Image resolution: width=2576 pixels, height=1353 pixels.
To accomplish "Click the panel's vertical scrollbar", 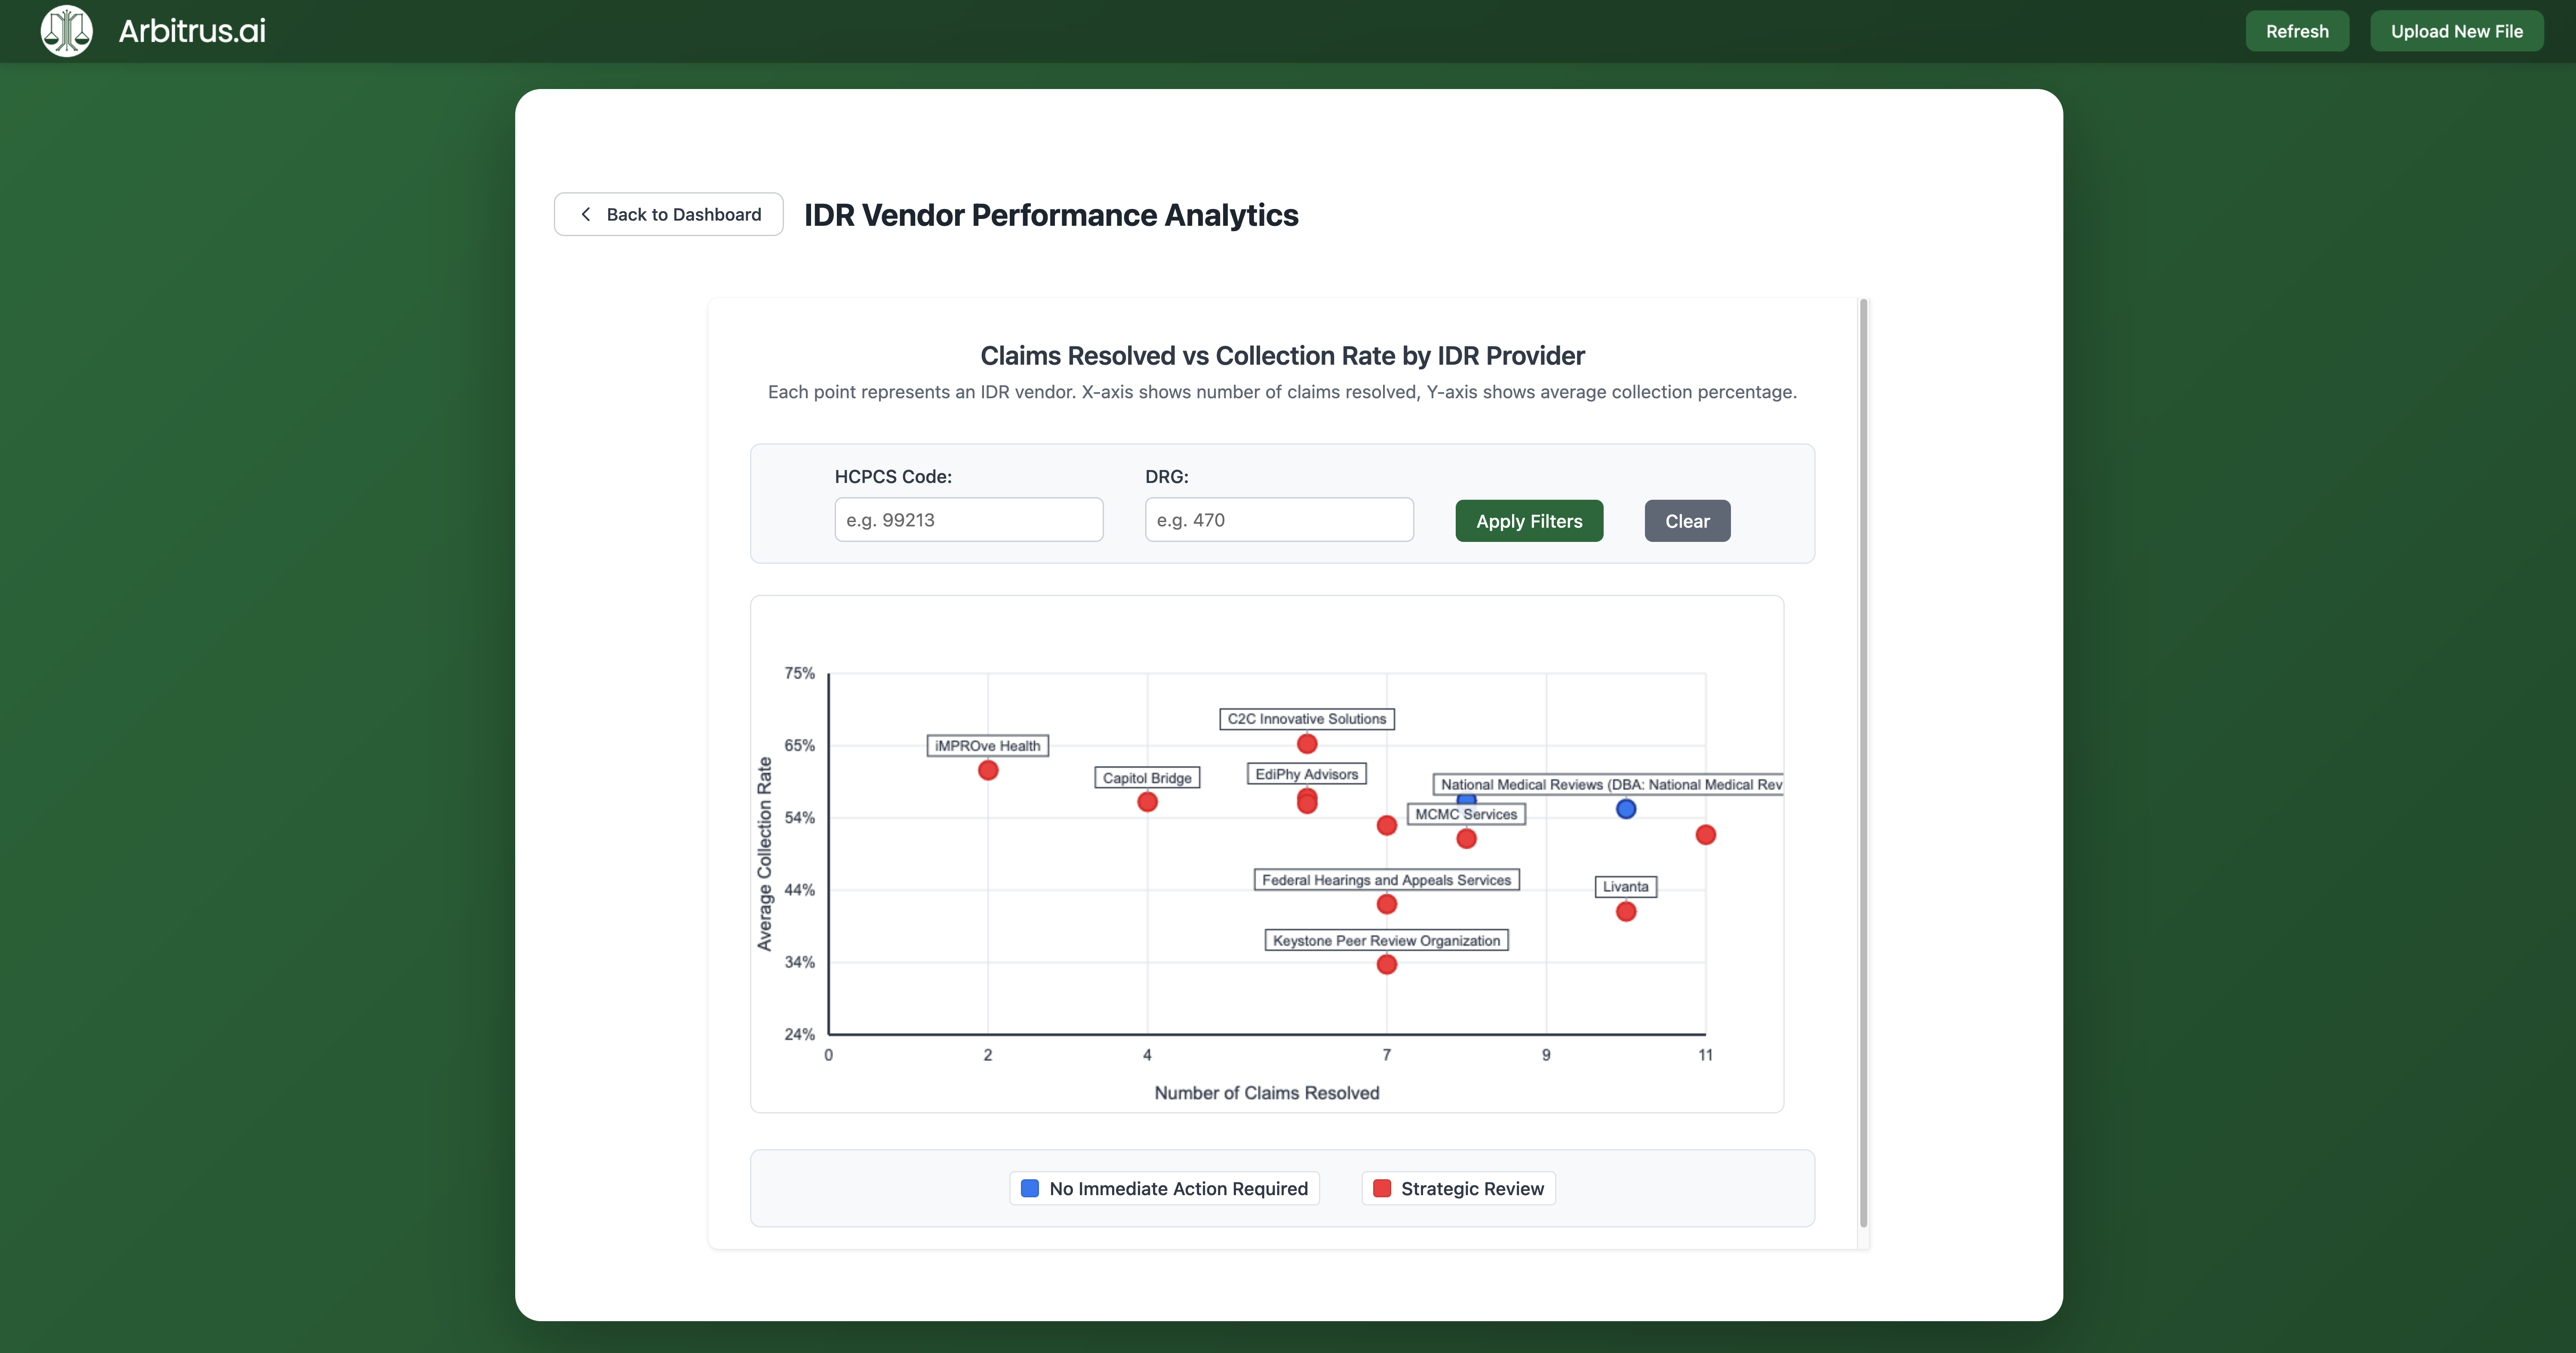I will pyautogui.click(x=1863, y=760).
